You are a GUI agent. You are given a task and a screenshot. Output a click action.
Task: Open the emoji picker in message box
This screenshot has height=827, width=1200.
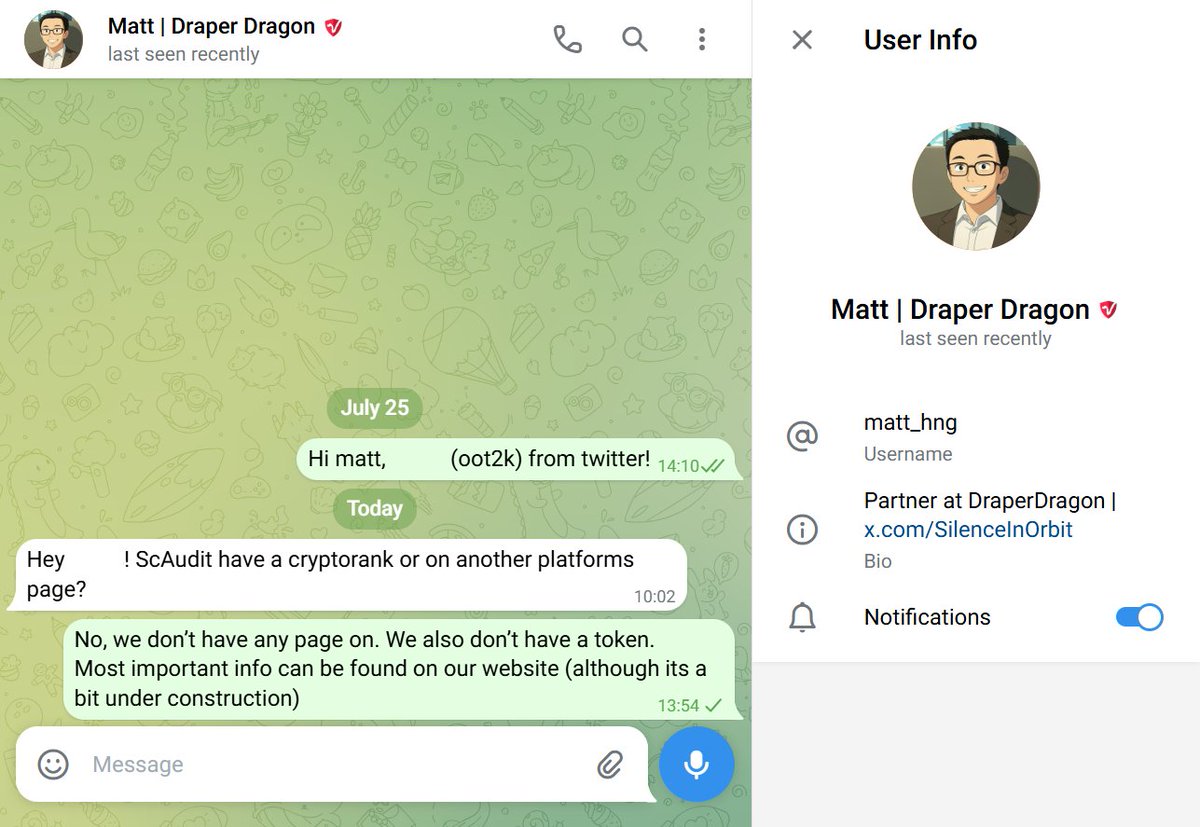(x=53, y=765)
